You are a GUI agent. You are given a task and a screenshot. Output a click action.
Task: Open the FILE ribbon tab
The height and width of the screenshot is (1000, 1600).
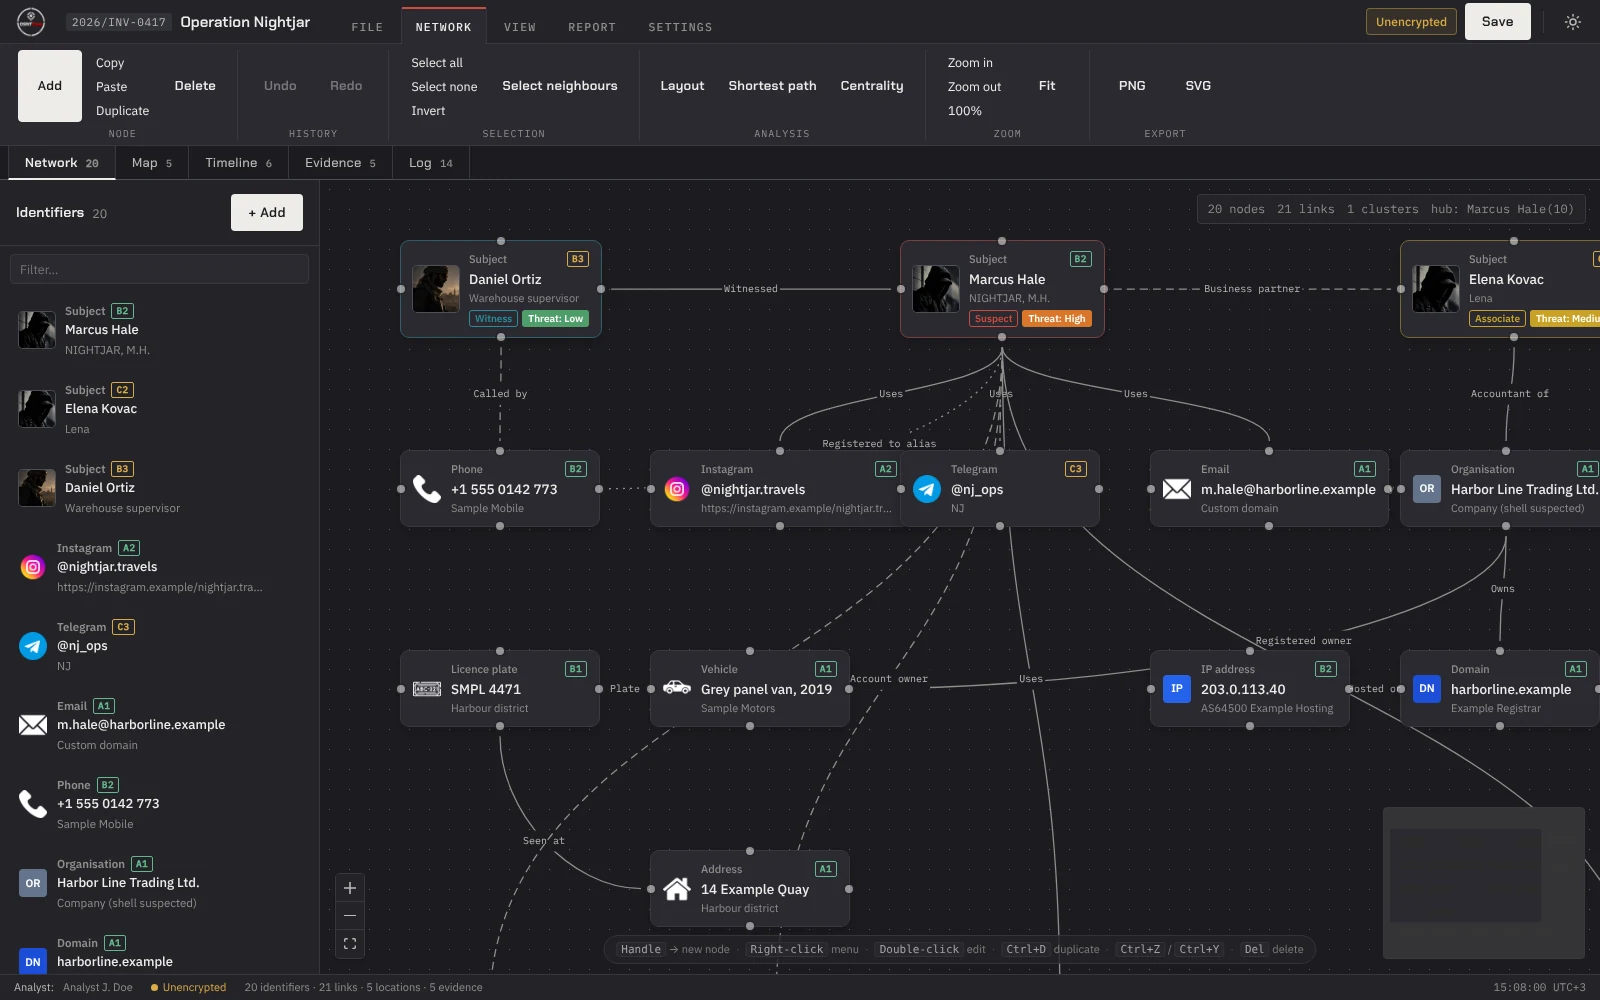[367, 27]
